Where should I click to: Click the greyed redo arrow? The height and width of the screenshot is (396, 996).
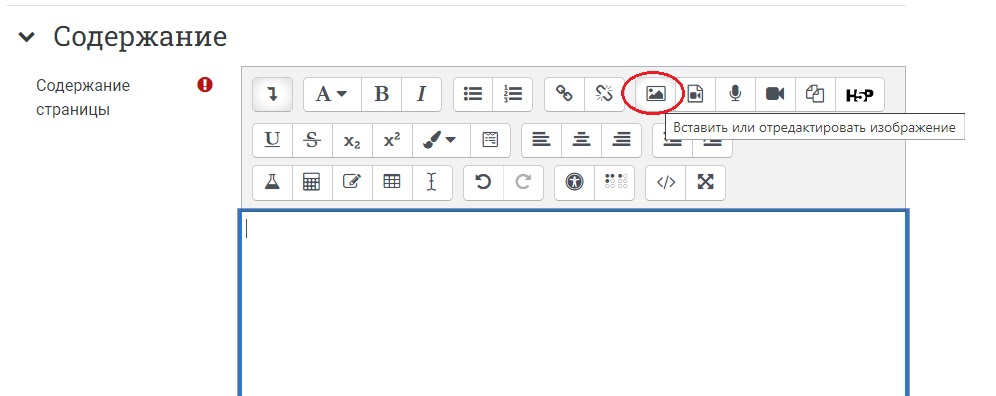(523, 182)
